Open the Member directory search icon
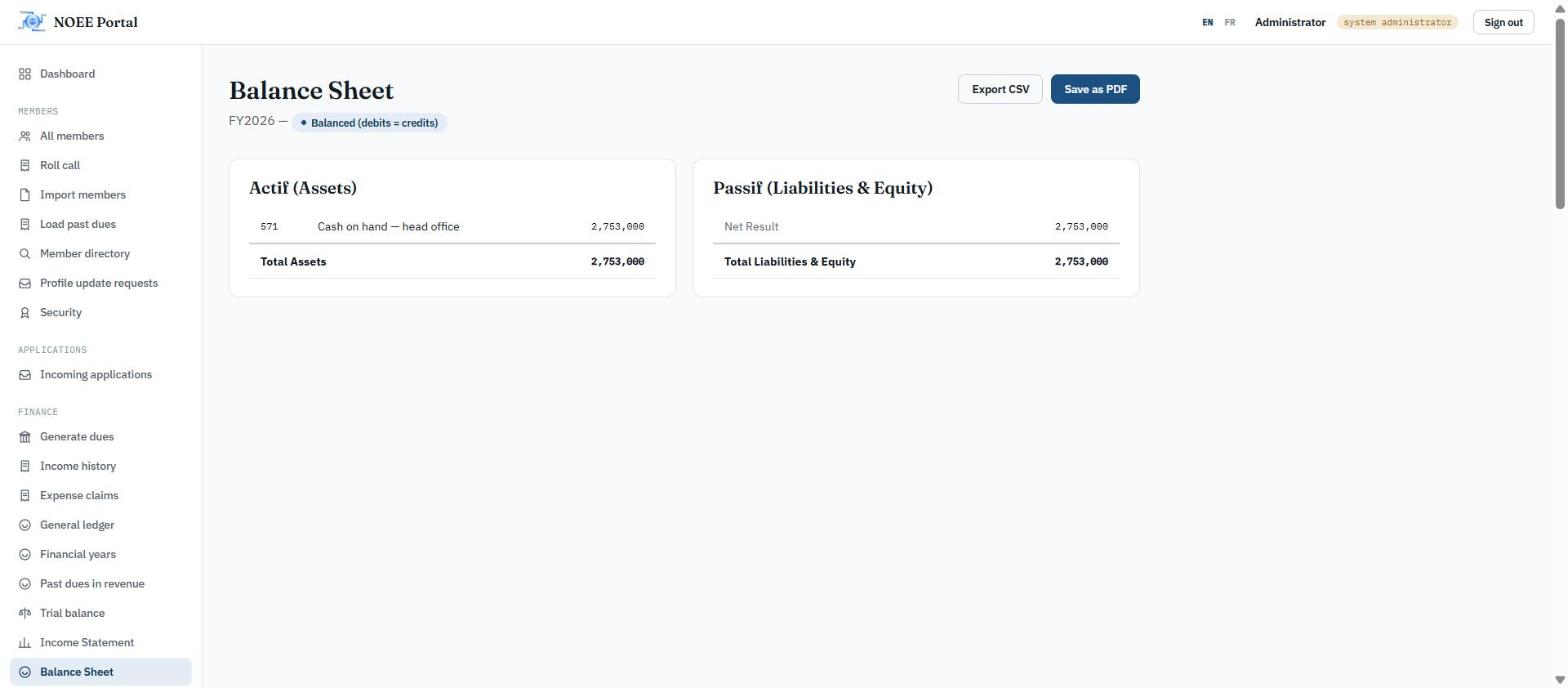This screenshot has width=1568, height=688. coord(25,254)
